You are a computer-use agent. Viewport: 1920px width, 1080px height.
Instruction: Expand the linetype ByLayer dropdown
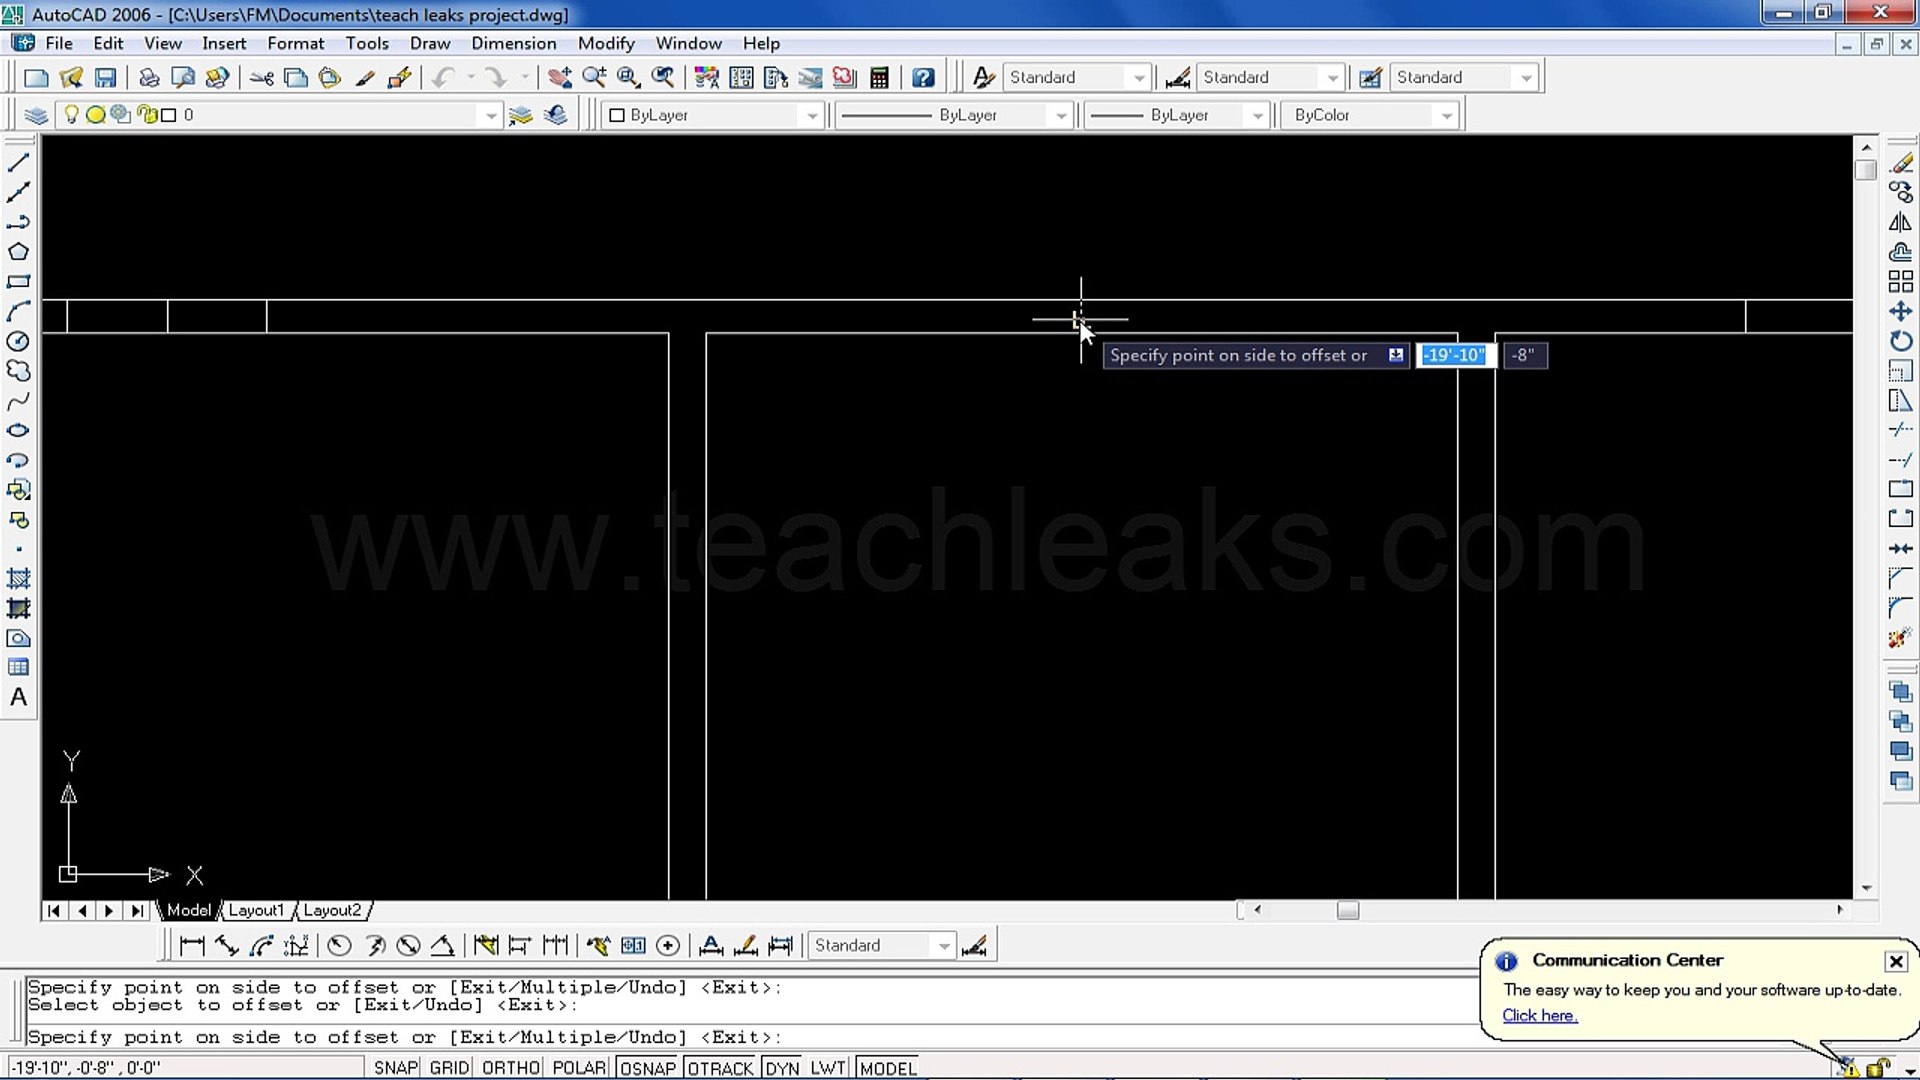(1060, 115)
